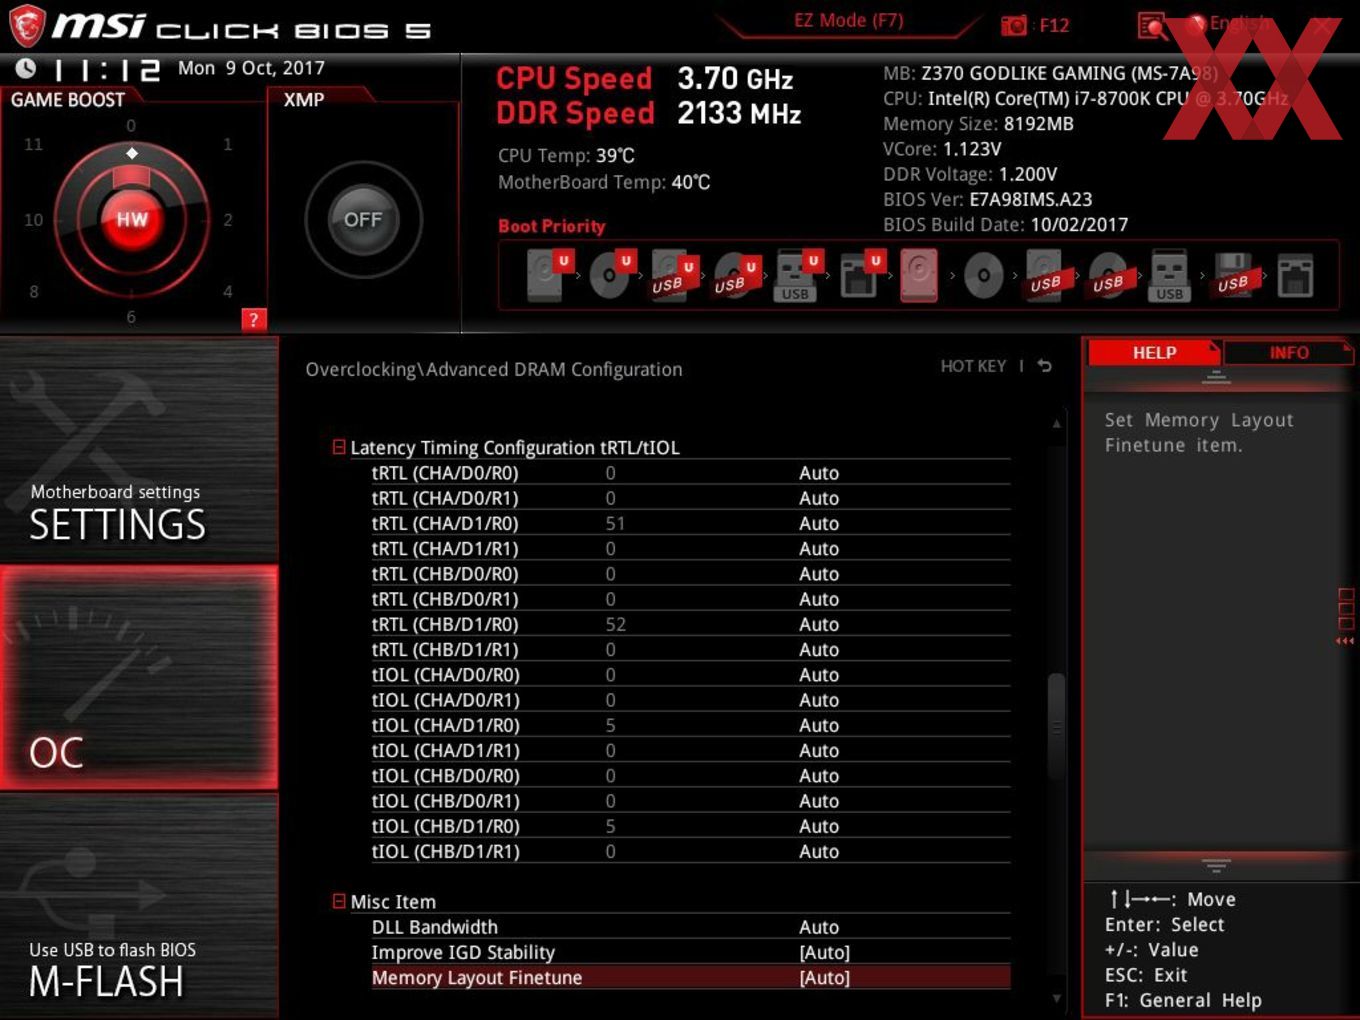The image size is (1360, 1020).
Task: Edit tRTL (CHA/D0/R0) Auto value
Action: pyautogui.click(x=819, y=473)
